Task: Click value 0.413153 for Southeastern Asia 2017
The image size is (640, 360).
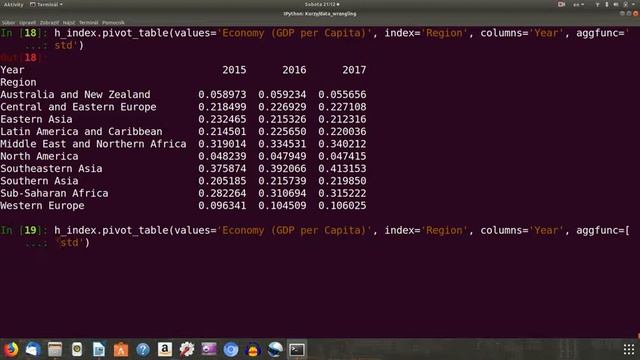Action: [342, 169]
